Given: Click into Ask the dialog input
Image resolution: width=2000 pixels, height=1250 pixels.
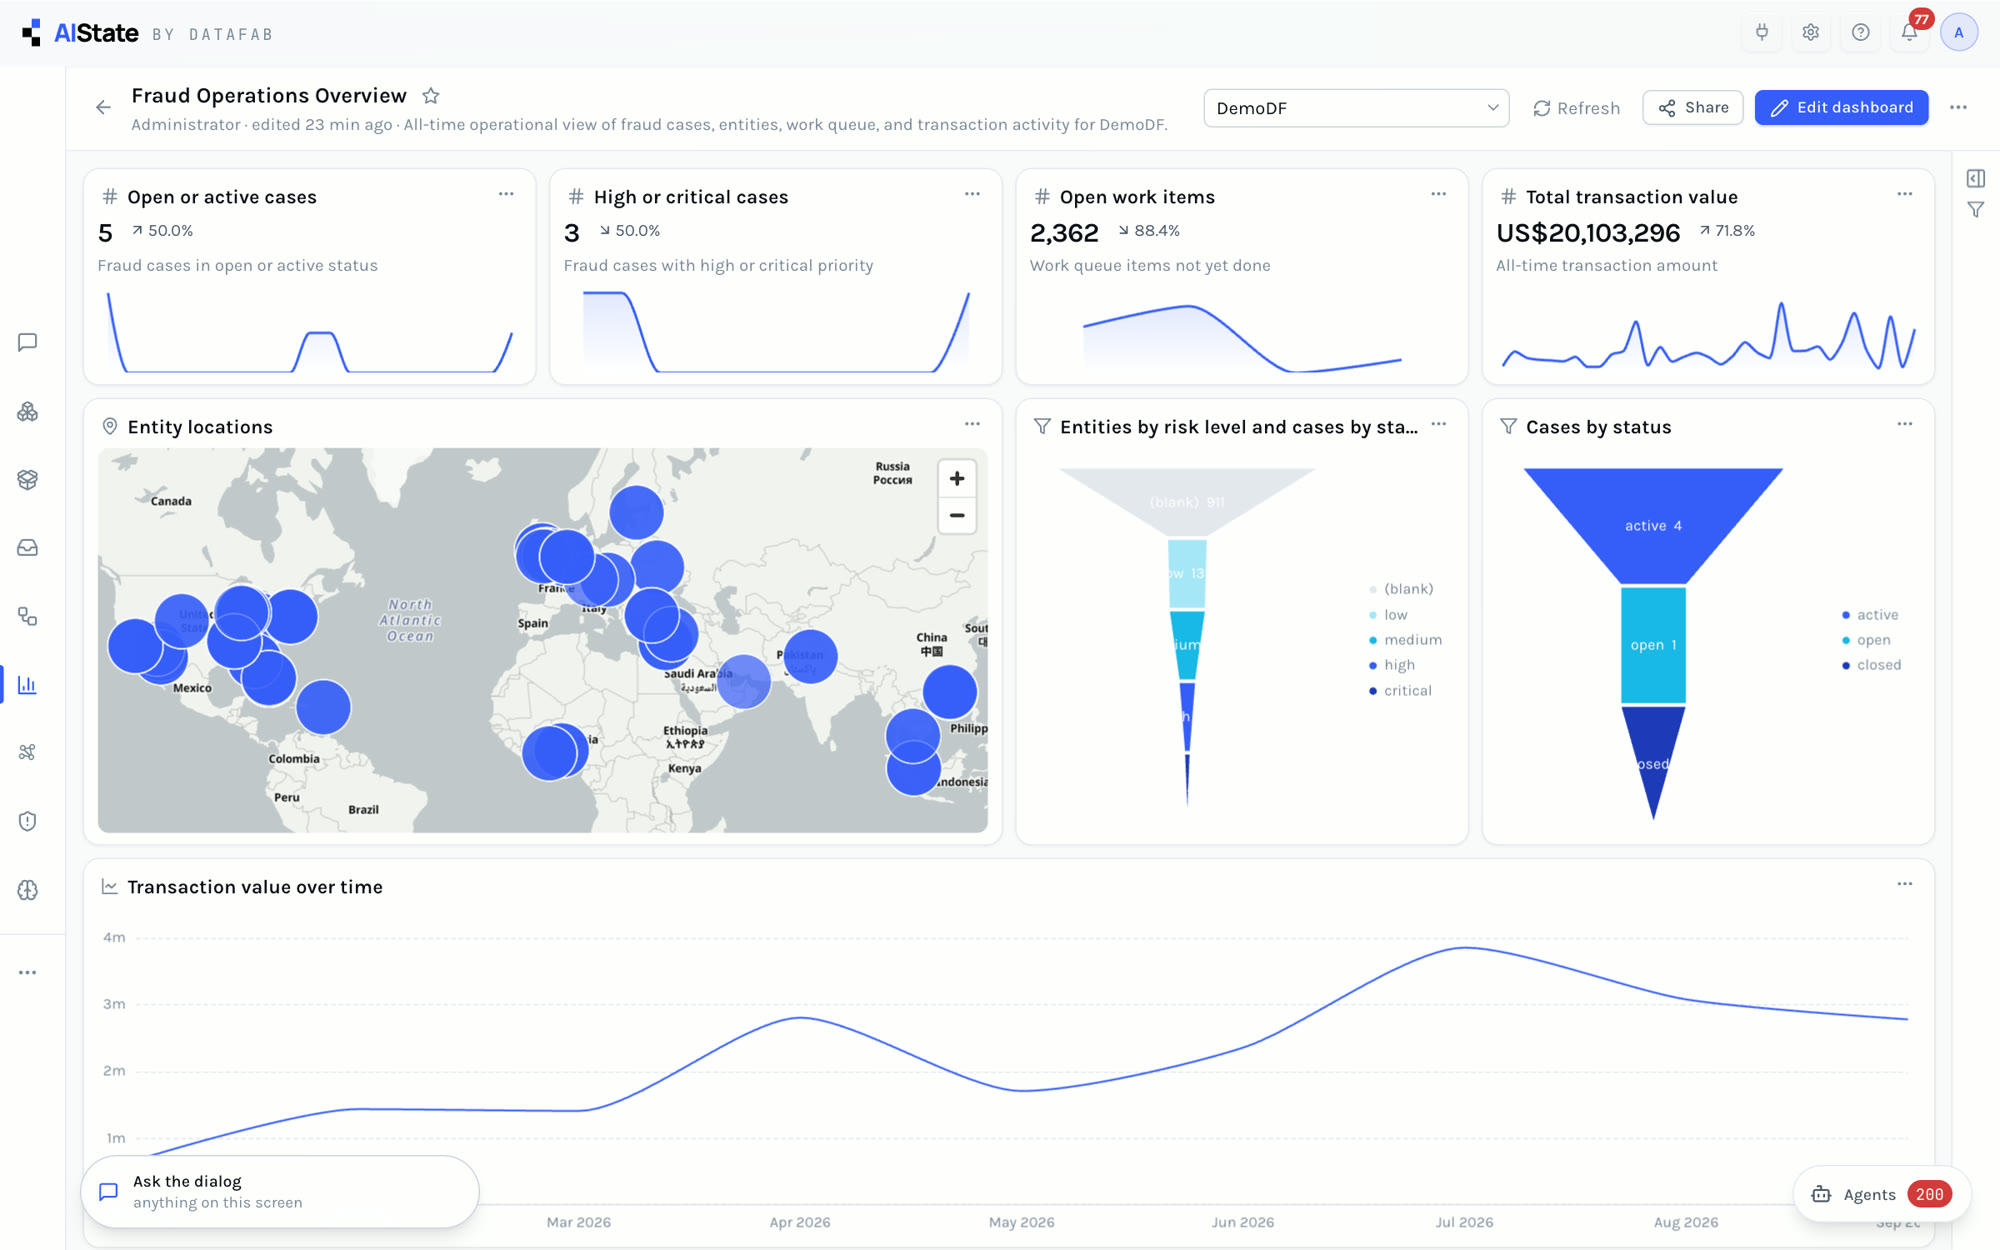Looking at the screenshot, I should tap(280, 1192).
